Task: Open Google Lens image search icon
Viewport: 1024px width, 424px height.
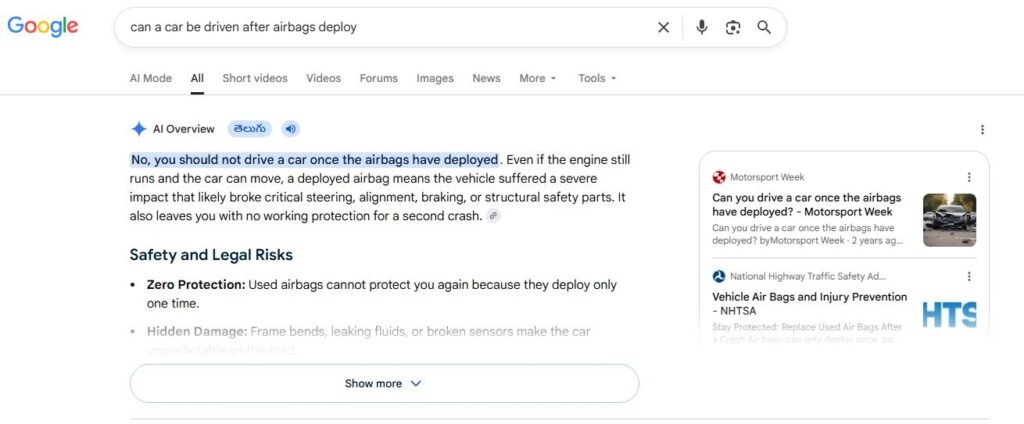Action: 733,27
